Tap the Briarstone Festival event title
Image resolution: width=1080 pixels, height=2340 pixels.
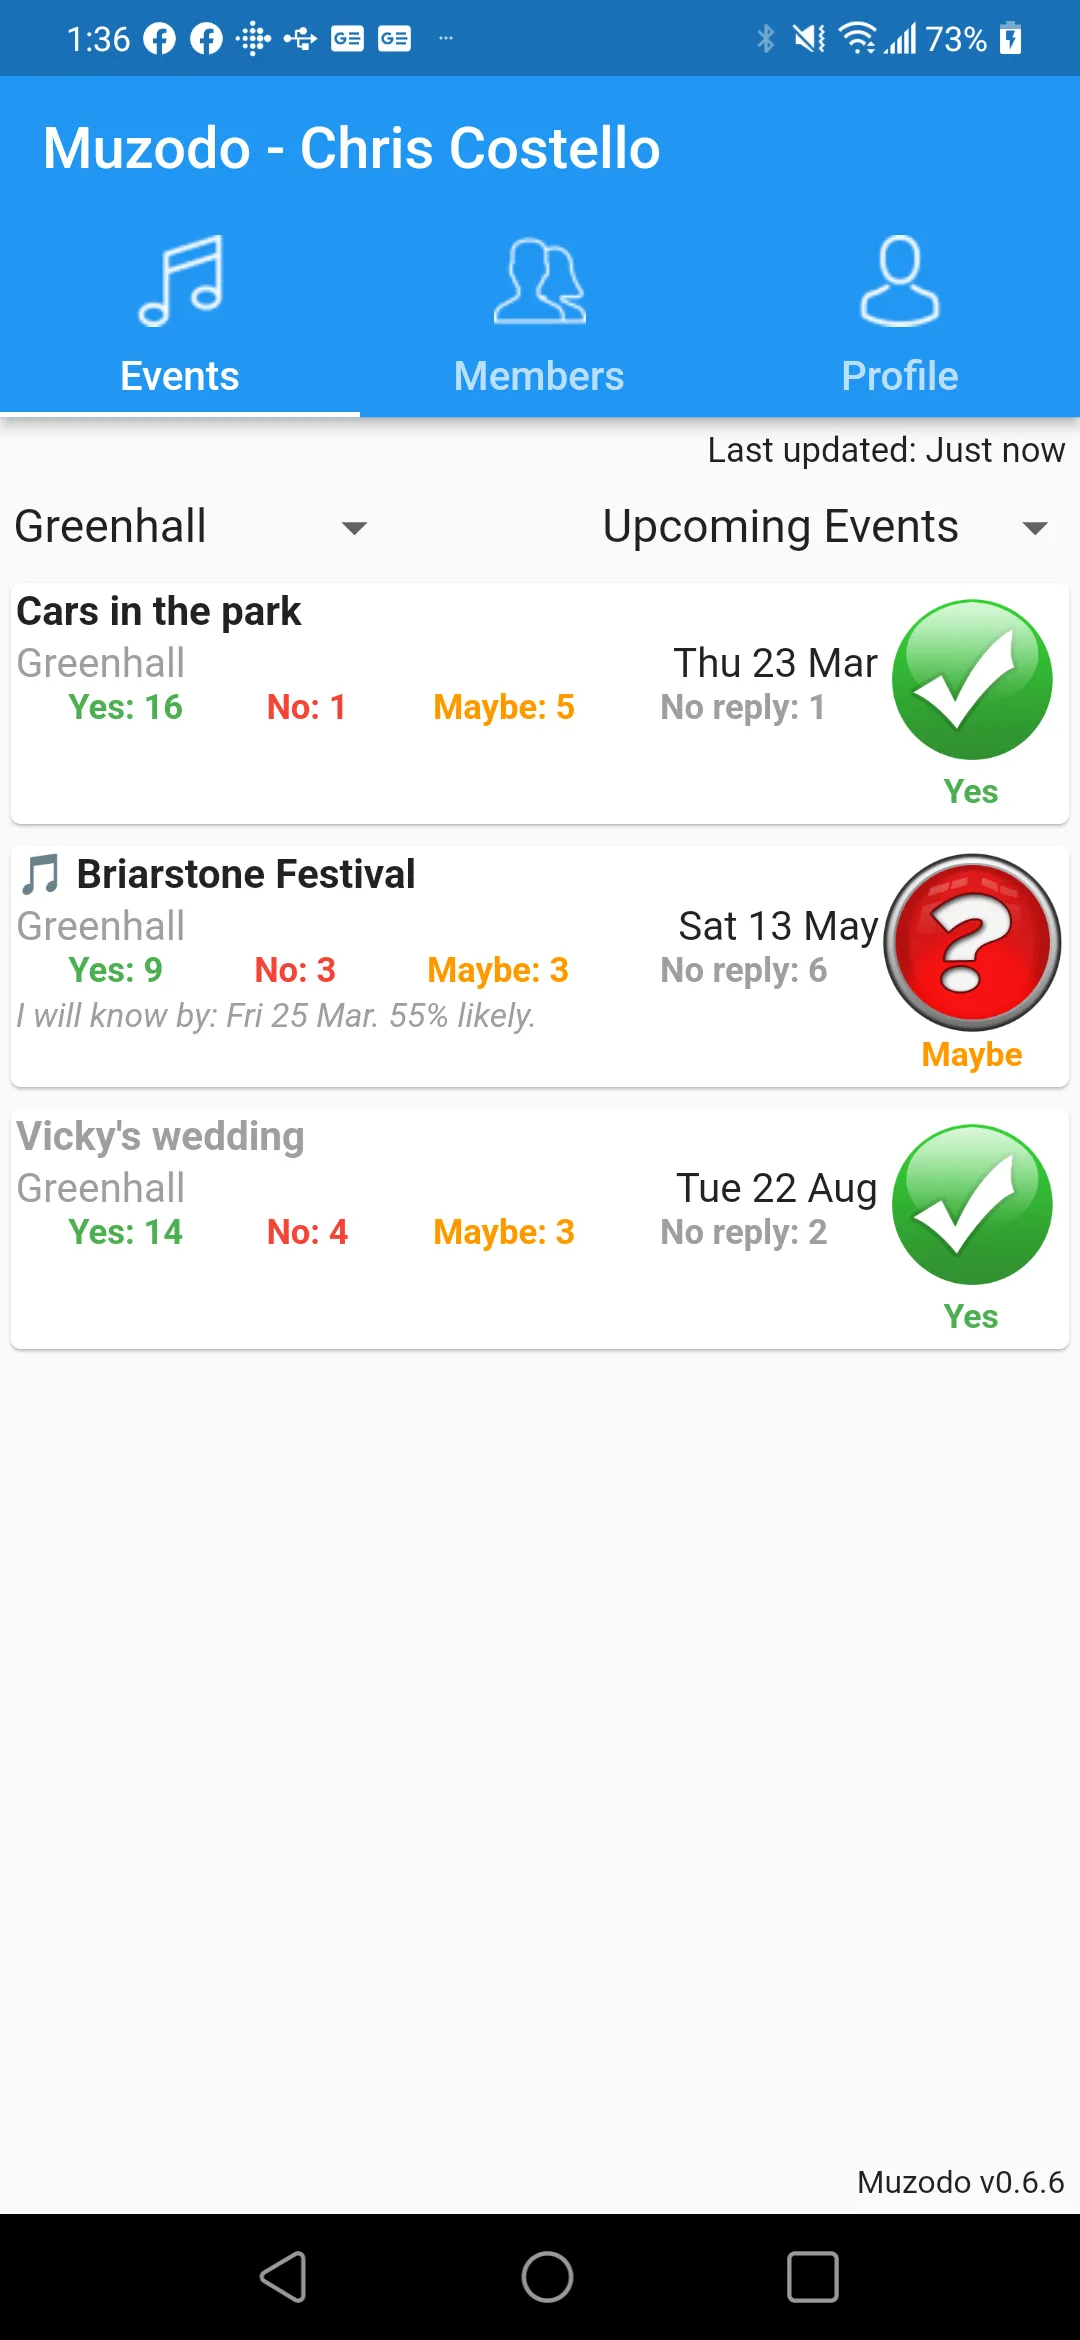(x=246, y=875)
